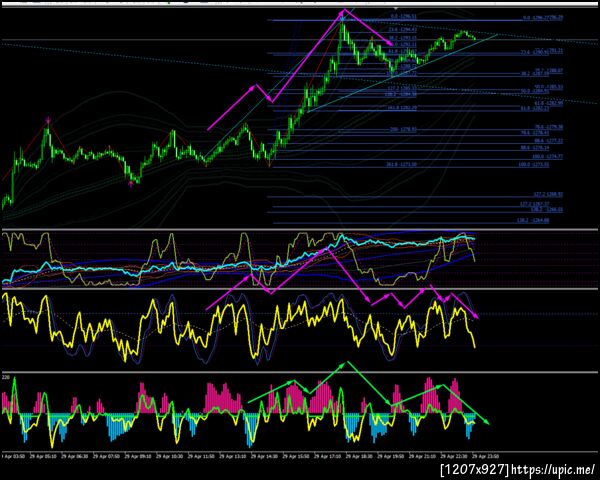Image resolution: width=600 pixels, height=480 pixels.
Task: Click the "29 Apr 14:30" time axis label
Action: coord(265,456)
